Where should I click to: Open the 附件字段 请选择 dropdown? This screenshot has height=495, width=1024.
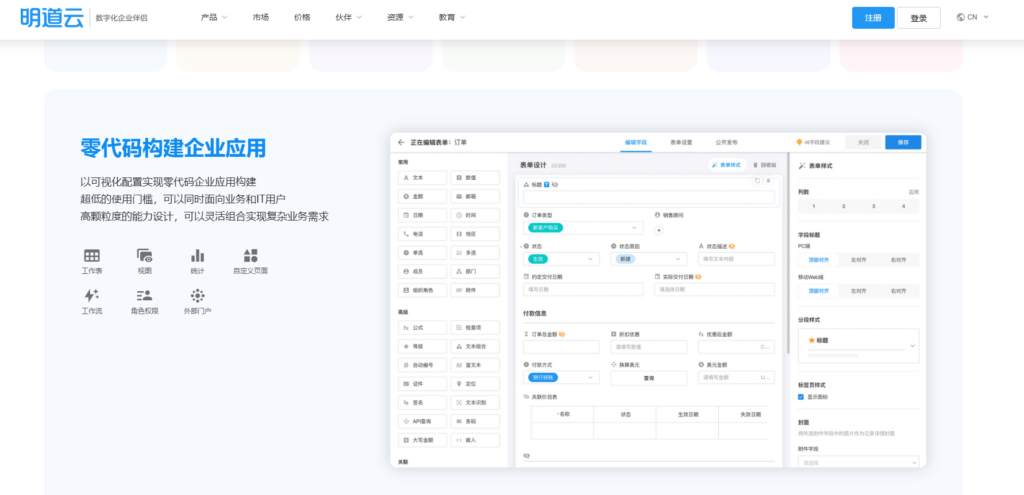pos(859,462)
